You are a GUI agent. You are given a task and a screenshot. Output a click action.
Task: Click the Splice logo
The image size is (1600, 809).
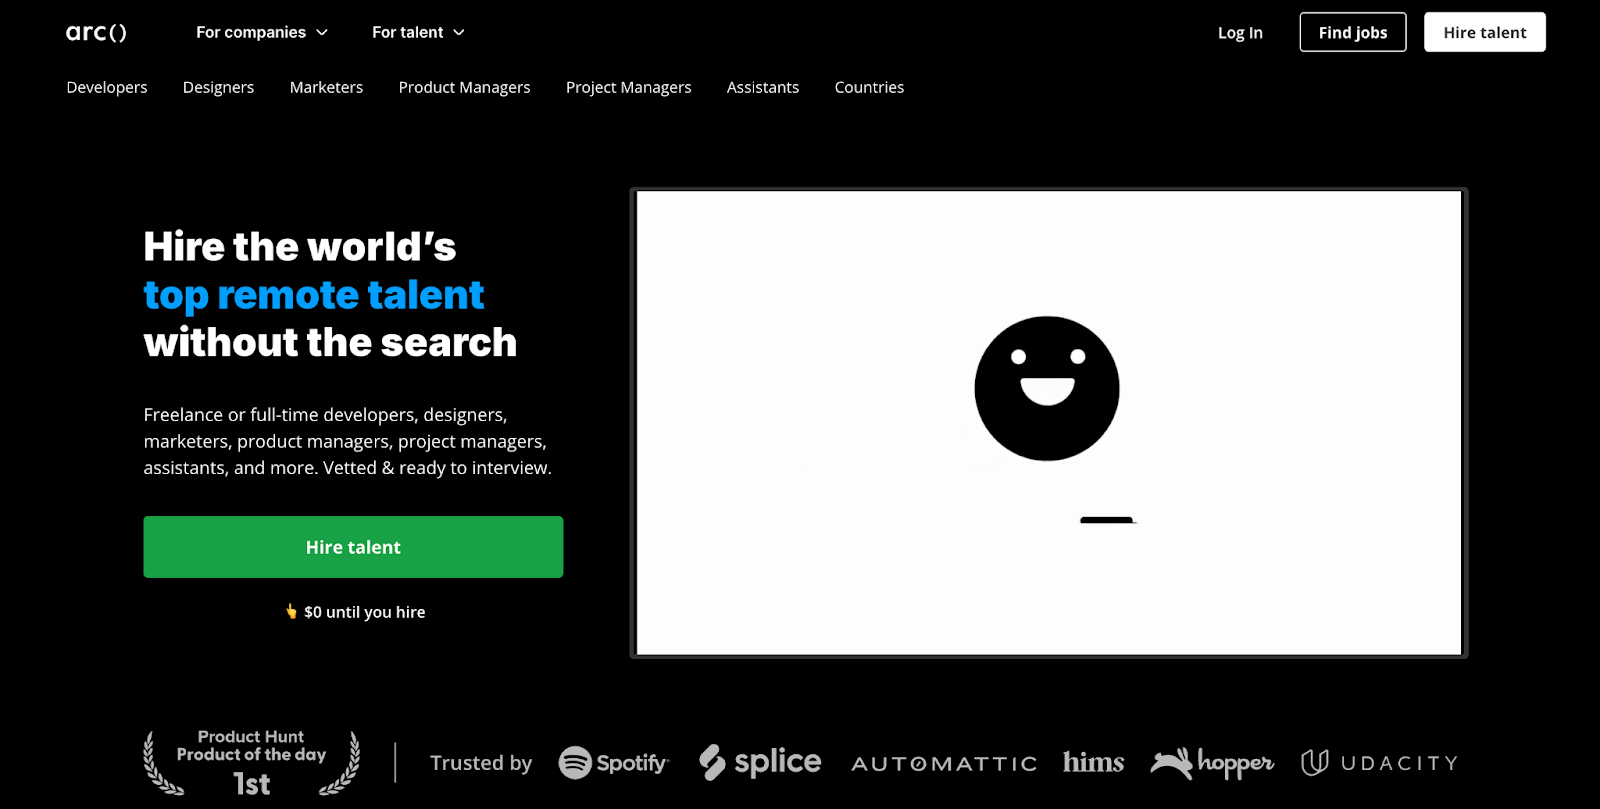(760, 762)
